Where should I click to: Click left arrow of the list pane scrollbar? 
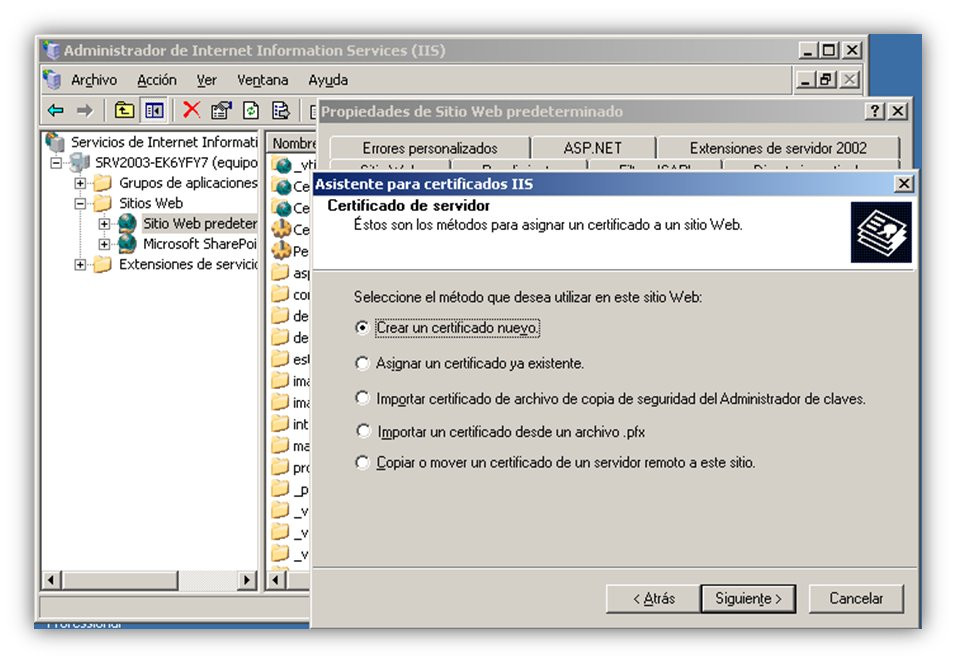point(276,579)
